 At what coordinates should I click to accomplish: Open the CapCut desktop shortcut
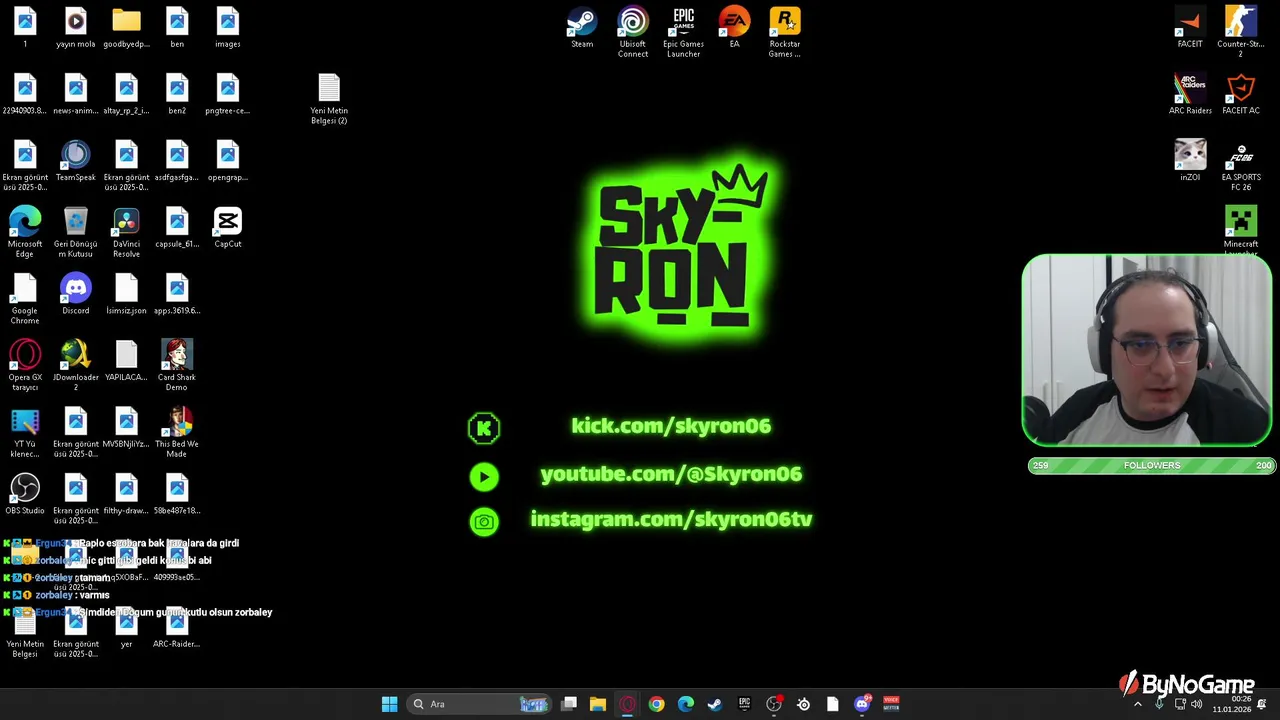(x=228, y=228)
